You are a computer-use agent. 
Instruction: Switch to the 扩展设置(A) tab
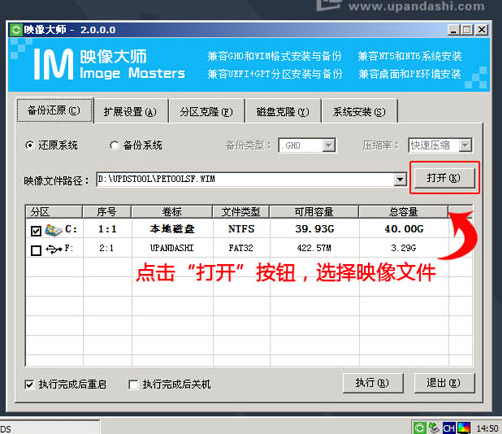(x=131, y=112)
